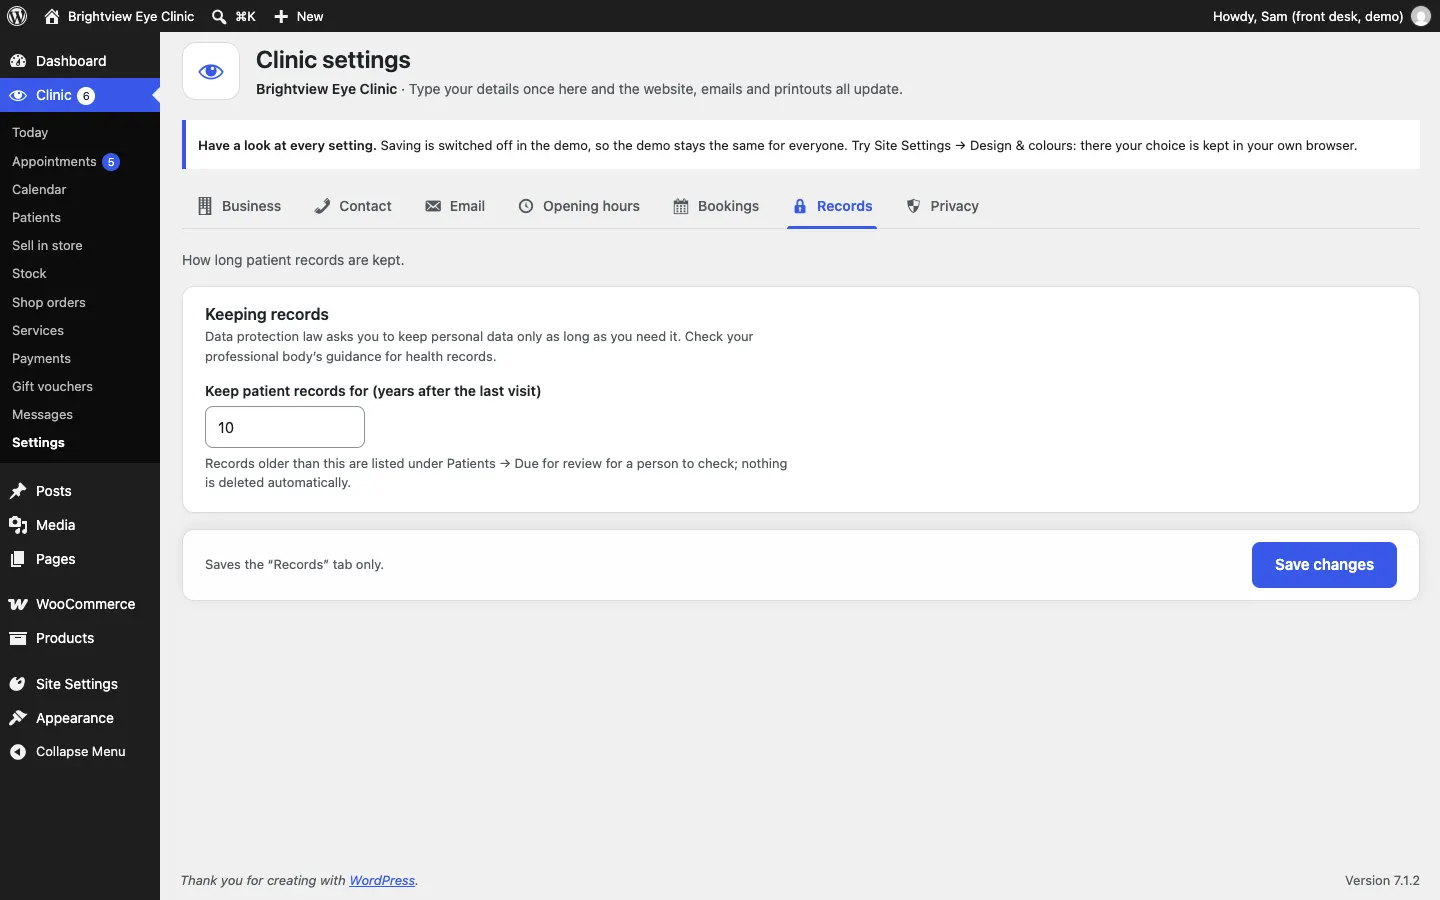Open the command search magnifier icon
The image size is (1440, 900).
[x=219, y=16]
